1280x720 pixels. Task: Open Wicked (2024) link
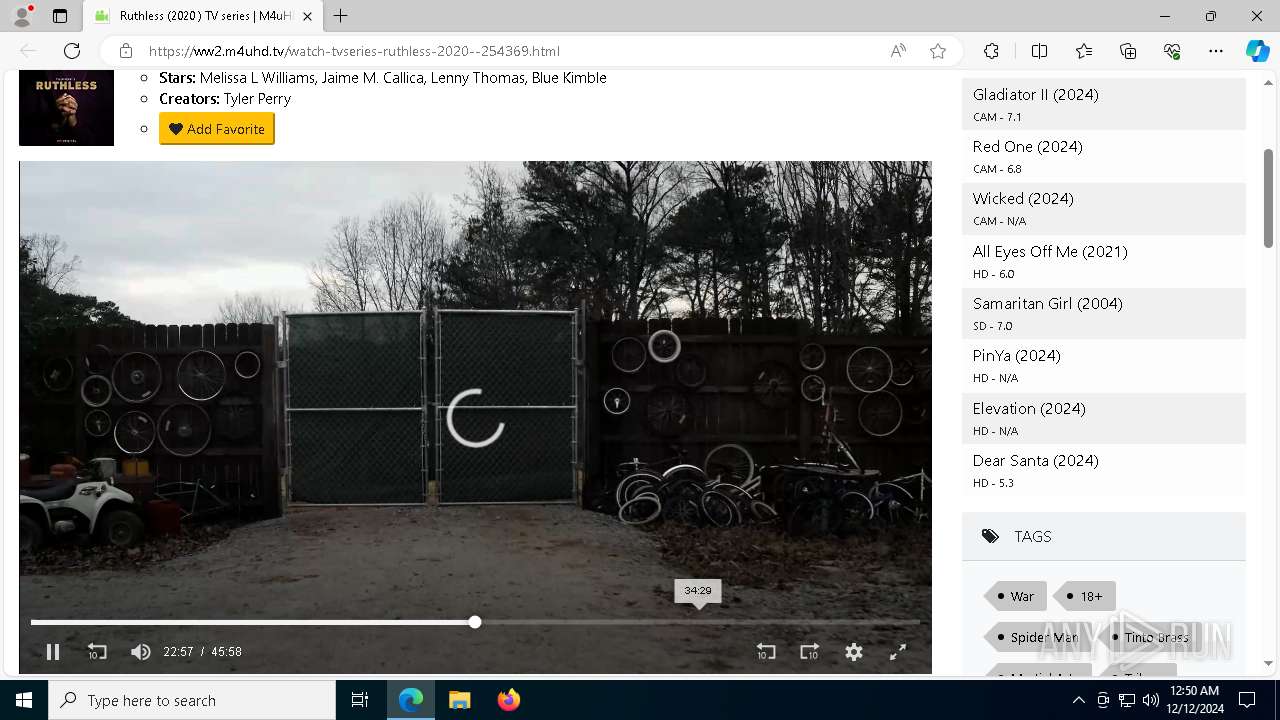(1023, 199)
